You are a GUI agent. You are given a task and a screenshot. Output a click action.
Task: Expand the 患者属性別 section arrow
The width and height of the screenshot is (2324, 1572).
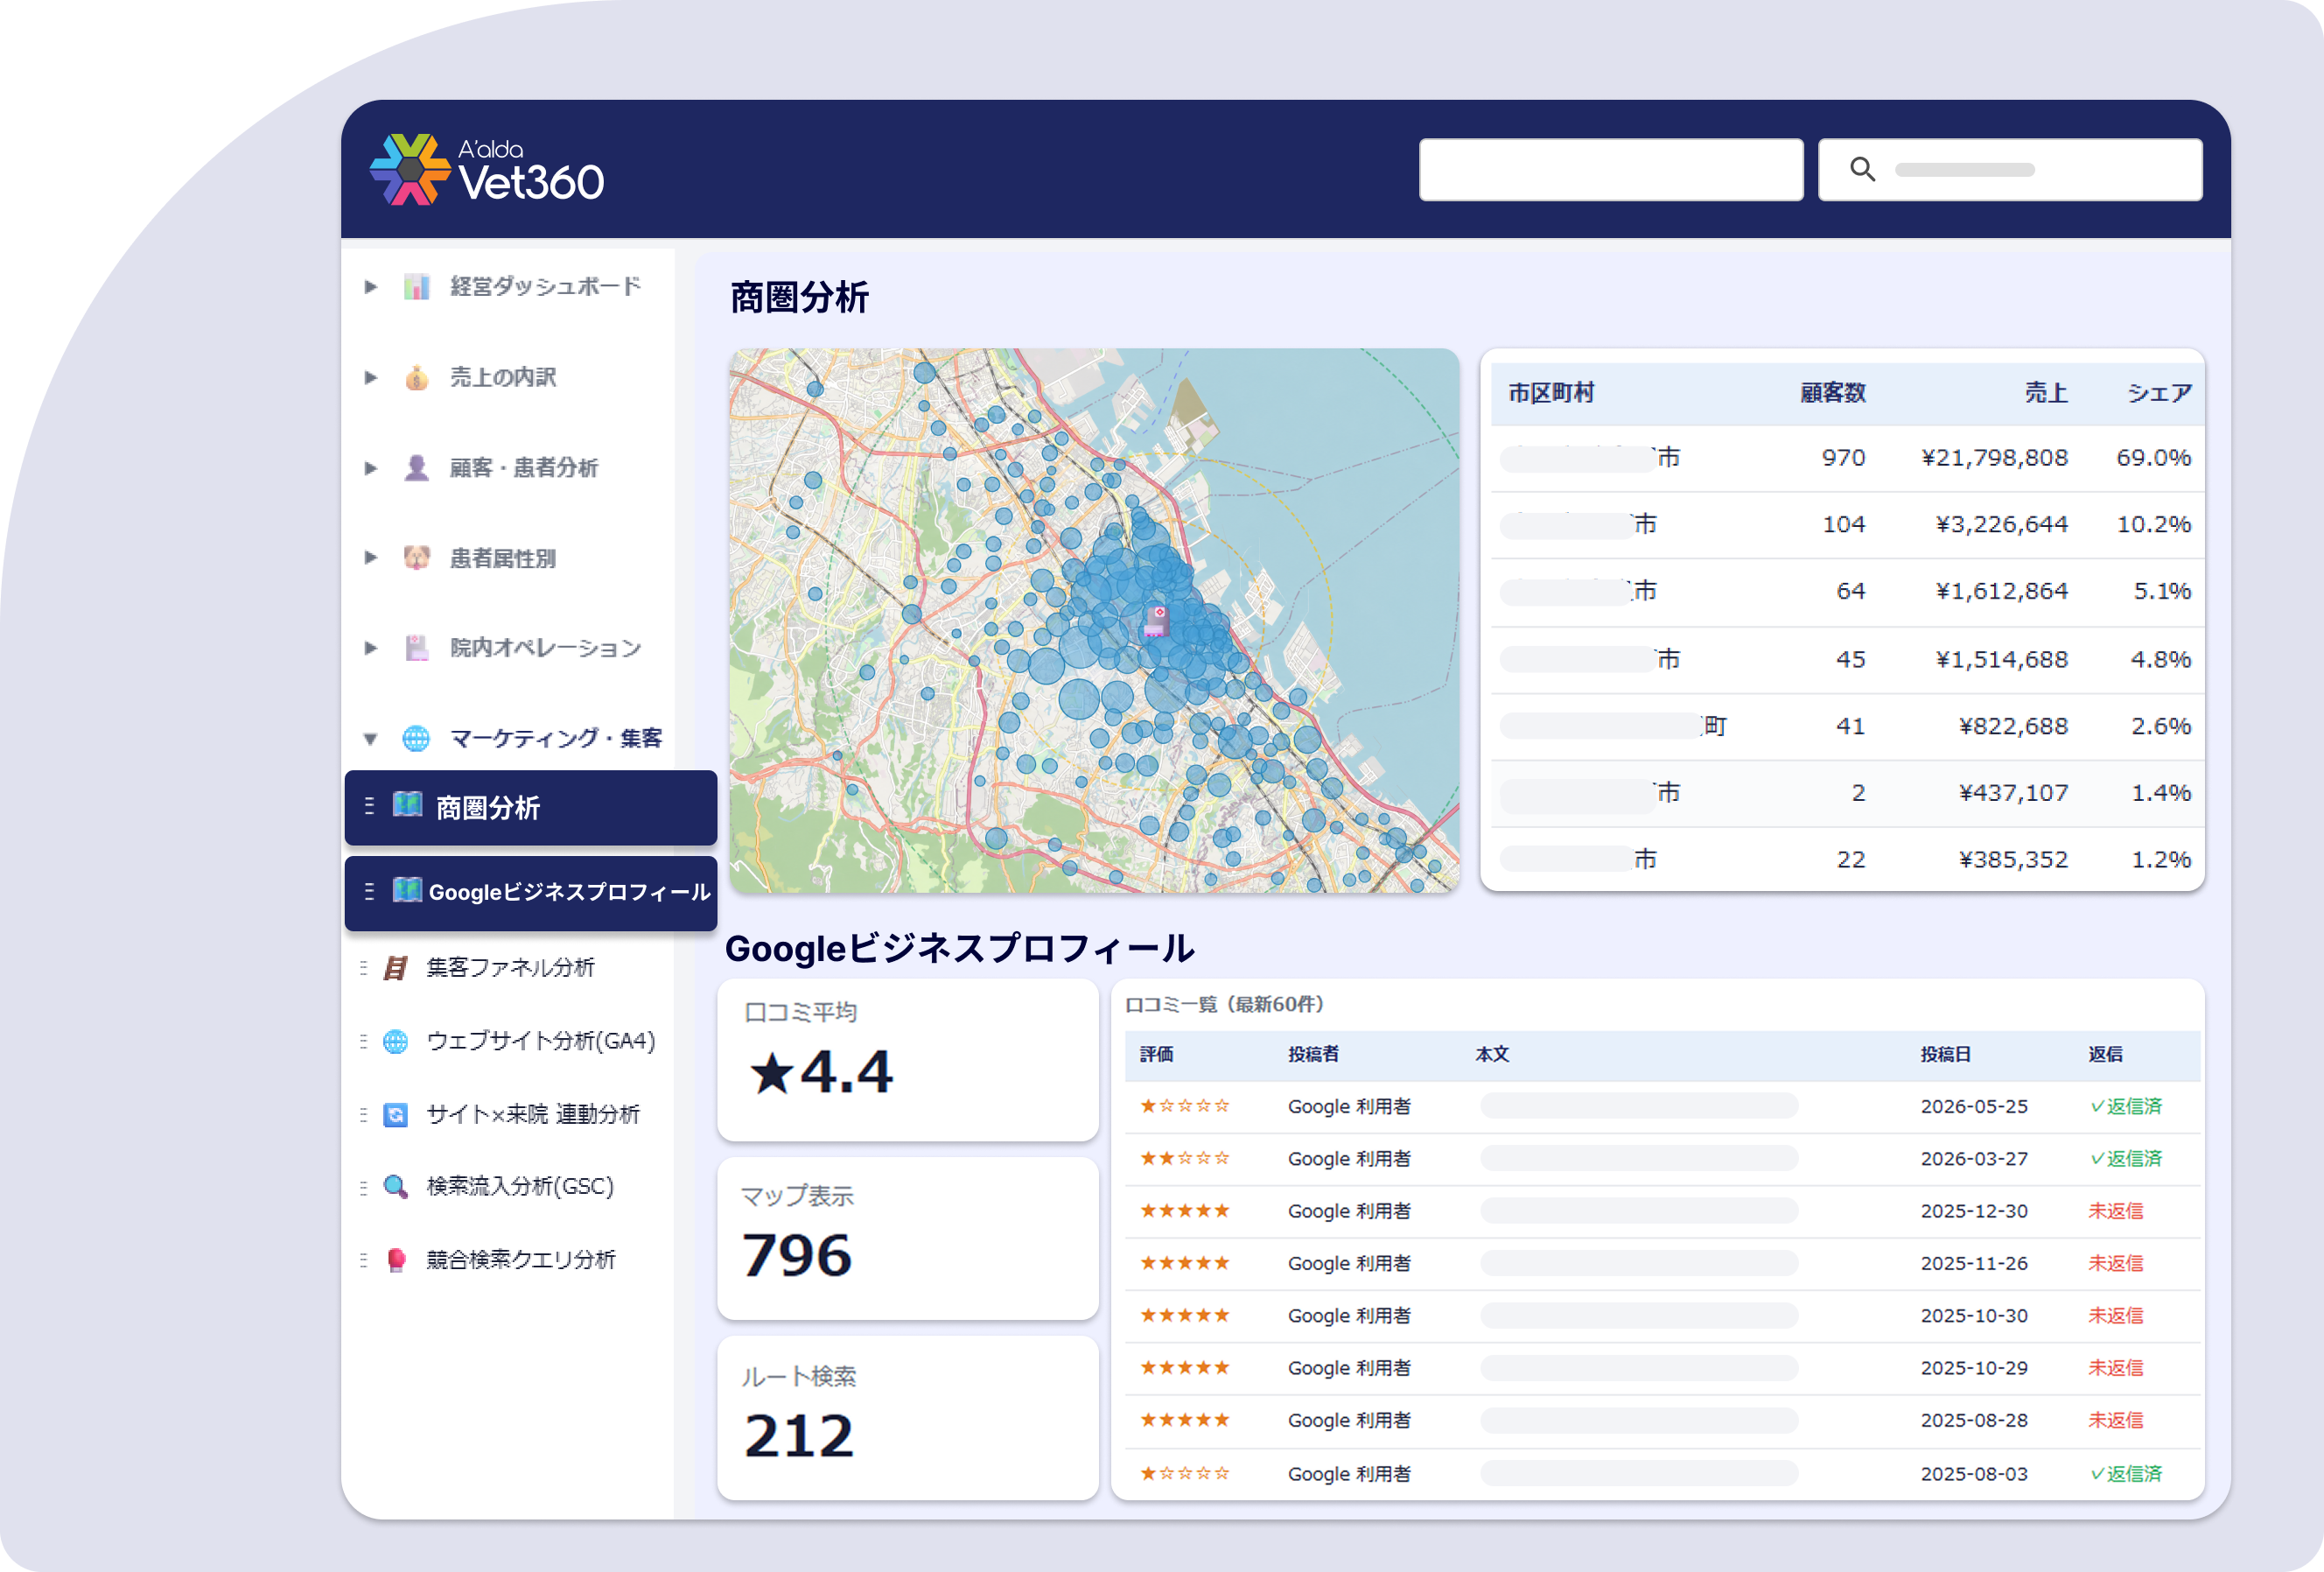point(371,558)
